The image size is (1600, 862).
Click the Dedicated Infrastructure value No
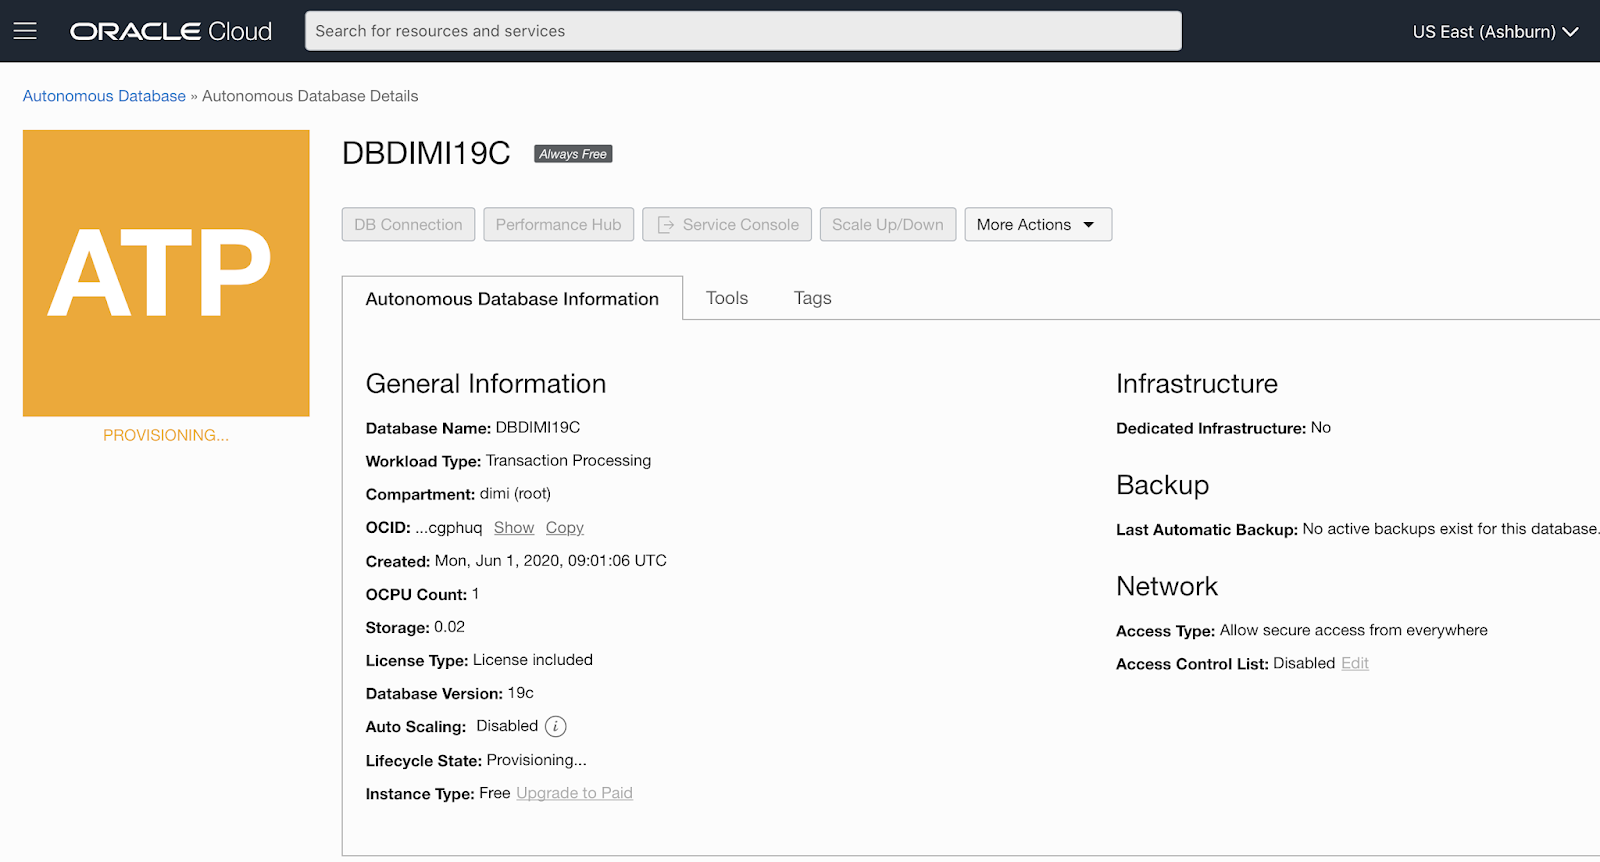click(x=1321, y=427)
